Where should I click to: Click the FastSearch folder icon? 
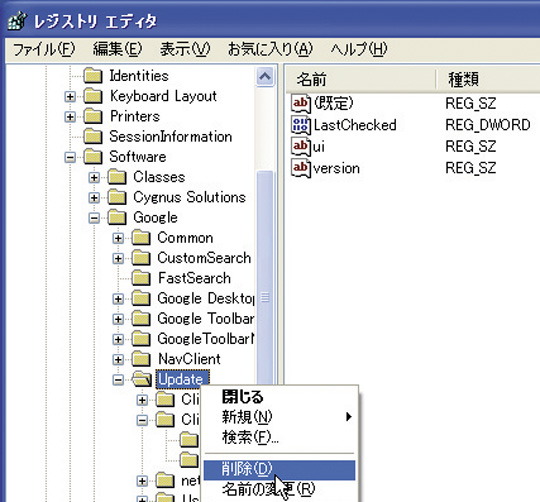(141, 278)
